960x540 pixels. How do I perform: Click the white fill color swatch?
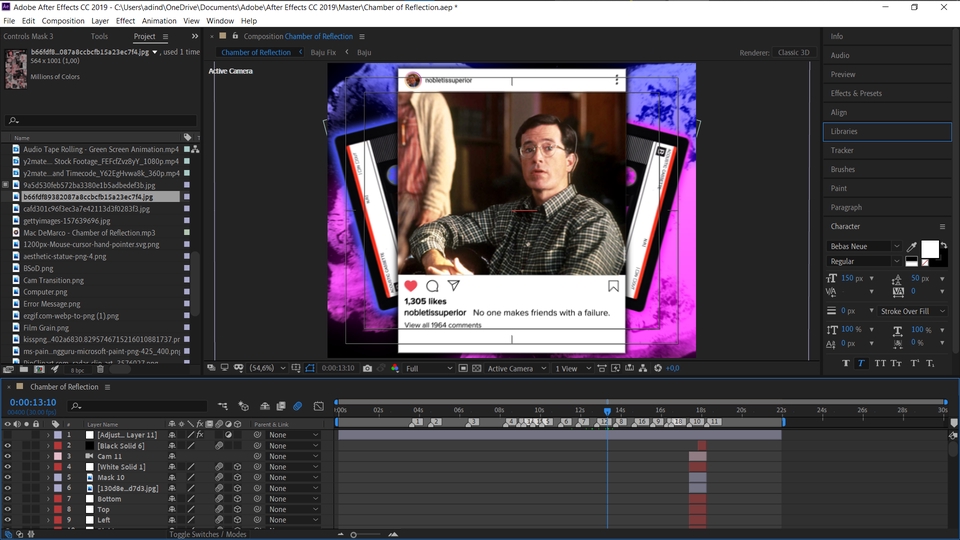point(929,247)
